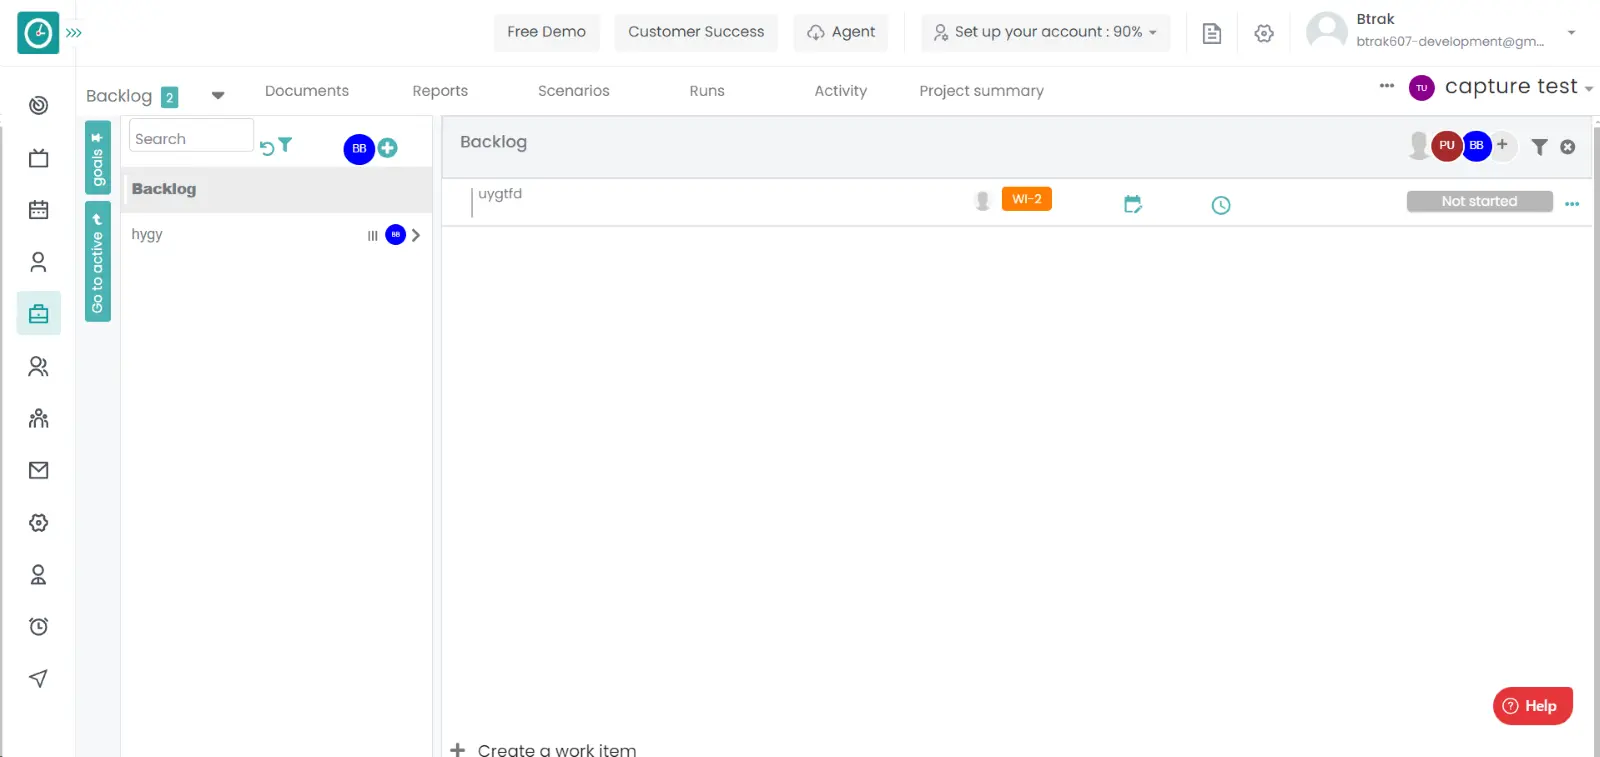Reset the goal filter beside Search box
The height and width of the screenshot is (757, 1600).
pos(267,148)
